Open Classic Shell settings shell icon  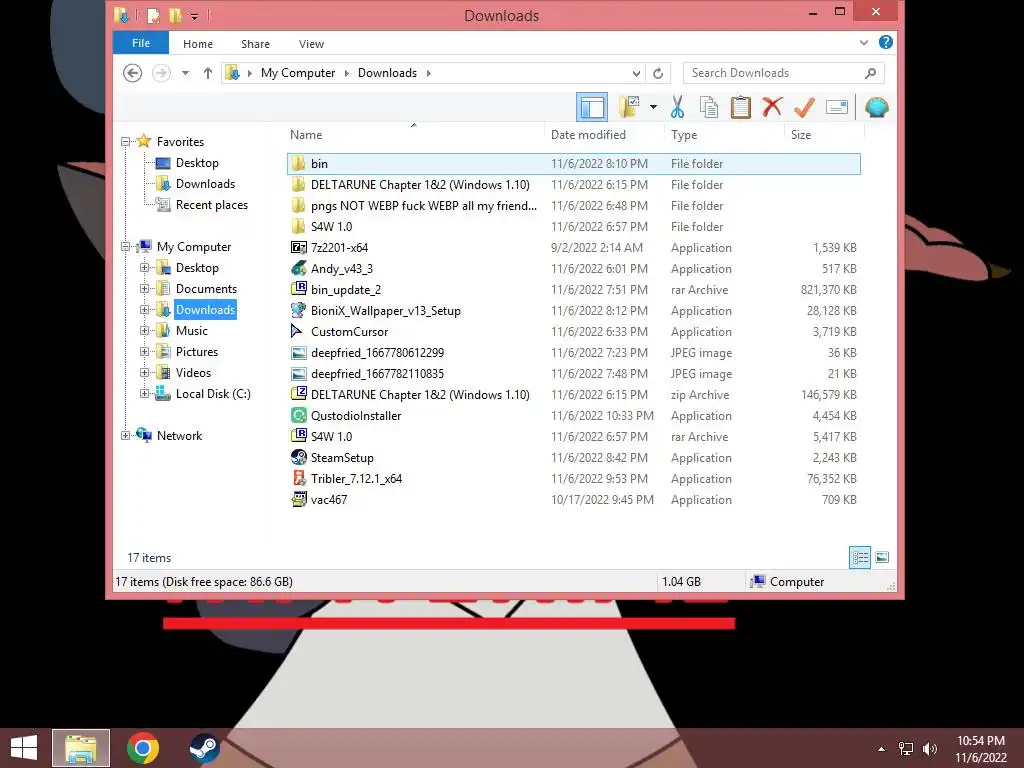tap(876, 107)
